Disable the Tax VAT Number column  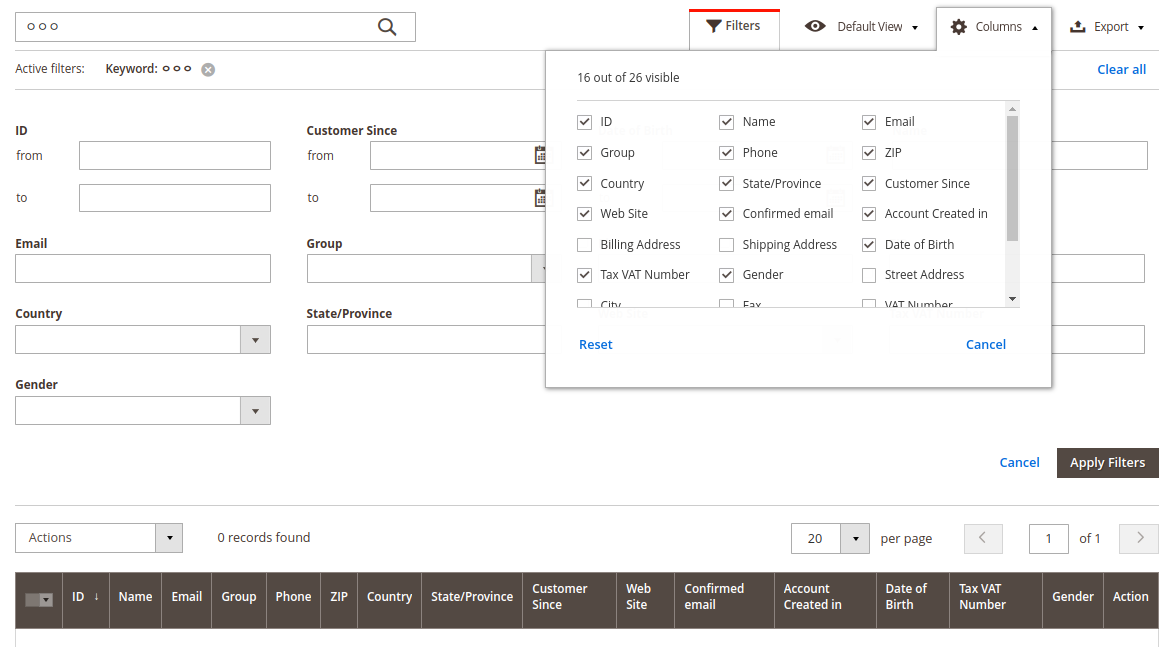584,275
